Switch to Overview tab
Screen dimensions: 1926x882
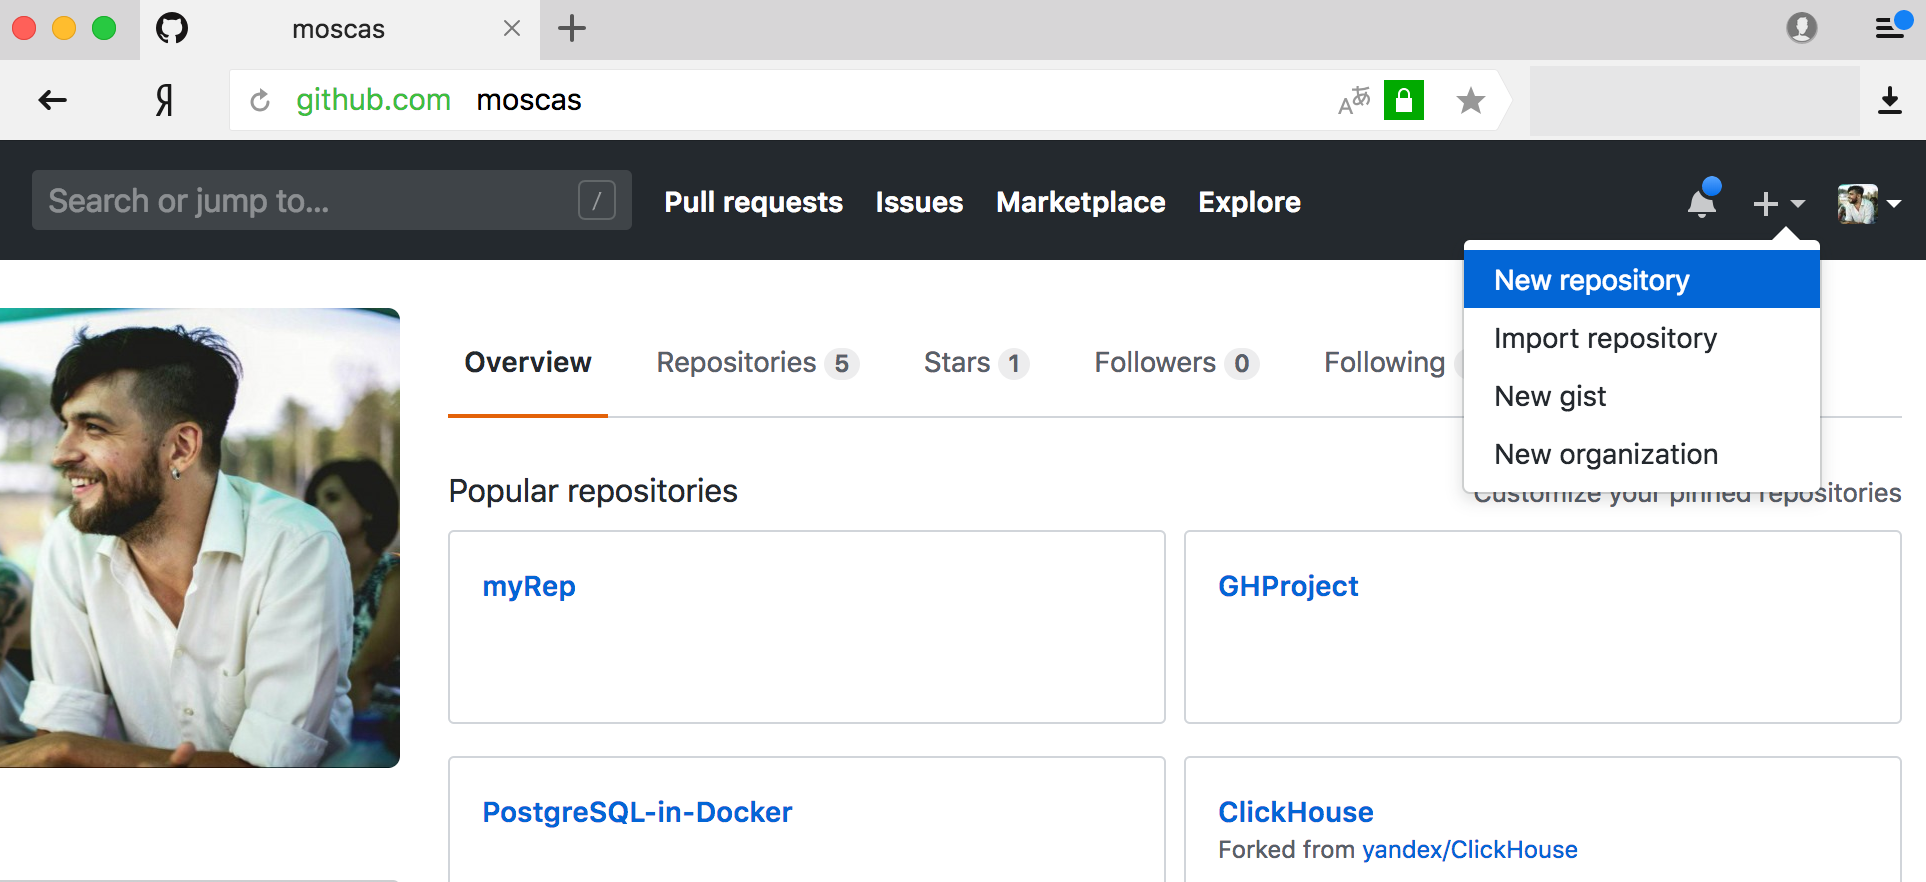[x=528, y=362]
